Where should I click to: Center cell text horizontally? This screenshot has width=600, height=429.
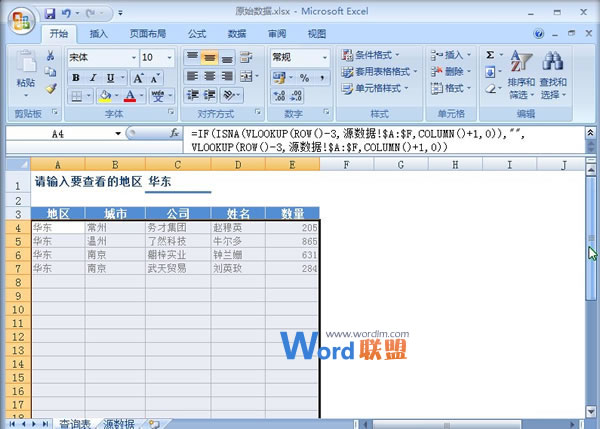point(210,76)
